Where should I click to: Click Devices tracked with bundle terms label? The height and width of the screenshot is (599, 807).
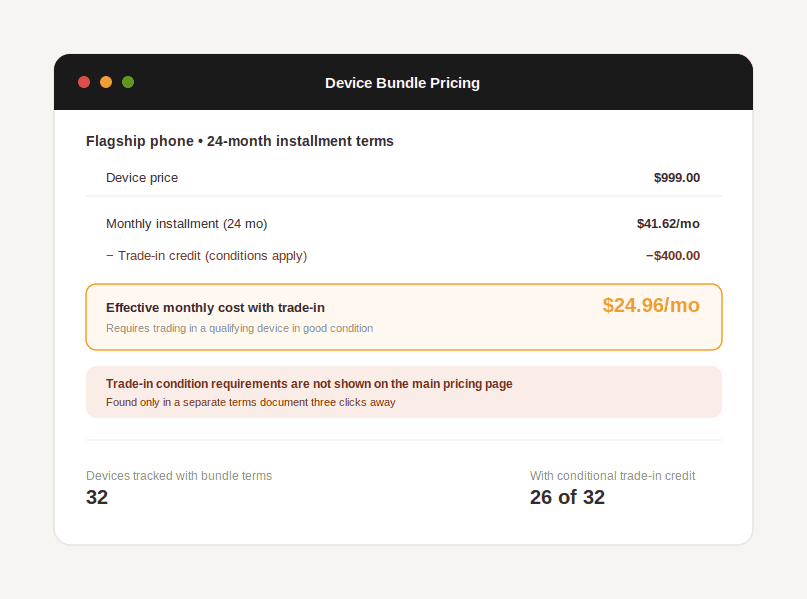click(x=179, y=476)
